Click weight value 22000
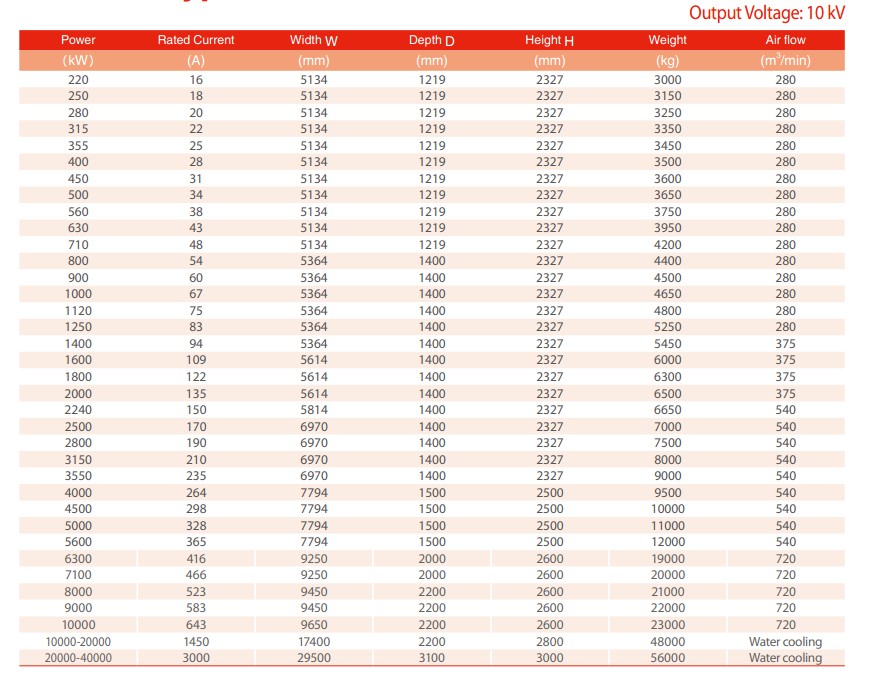Image resolution: width=870 pixels, height=696 pixels. [667, 608]
